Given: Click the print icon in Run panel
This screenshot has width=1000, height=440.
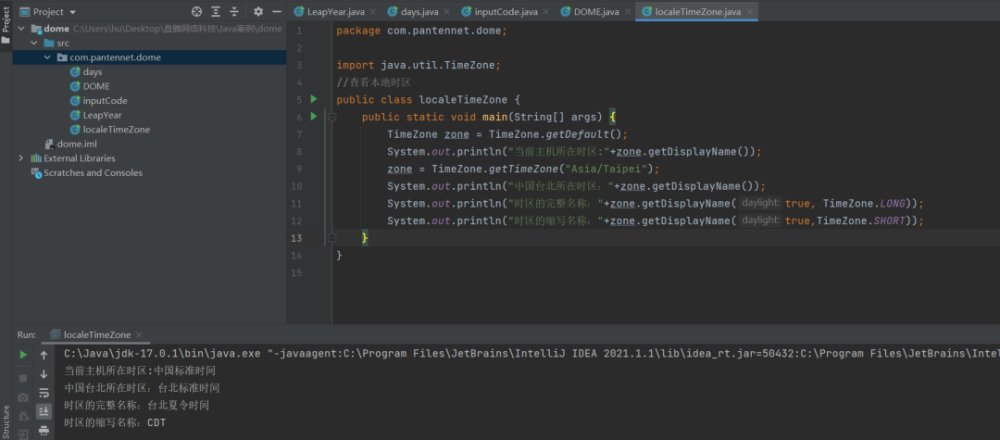Looking at the screenshot, I should [44, 430].
